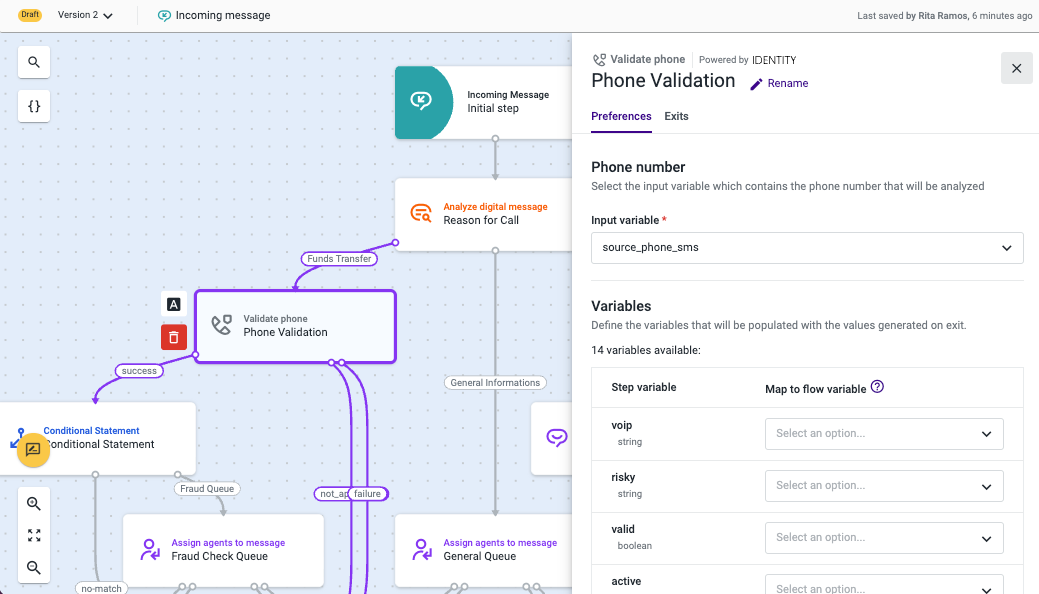The width and height of the screenshot is (1039, 594).
Task: Select the General Informations exit label
Action: [x=495, y=383]
